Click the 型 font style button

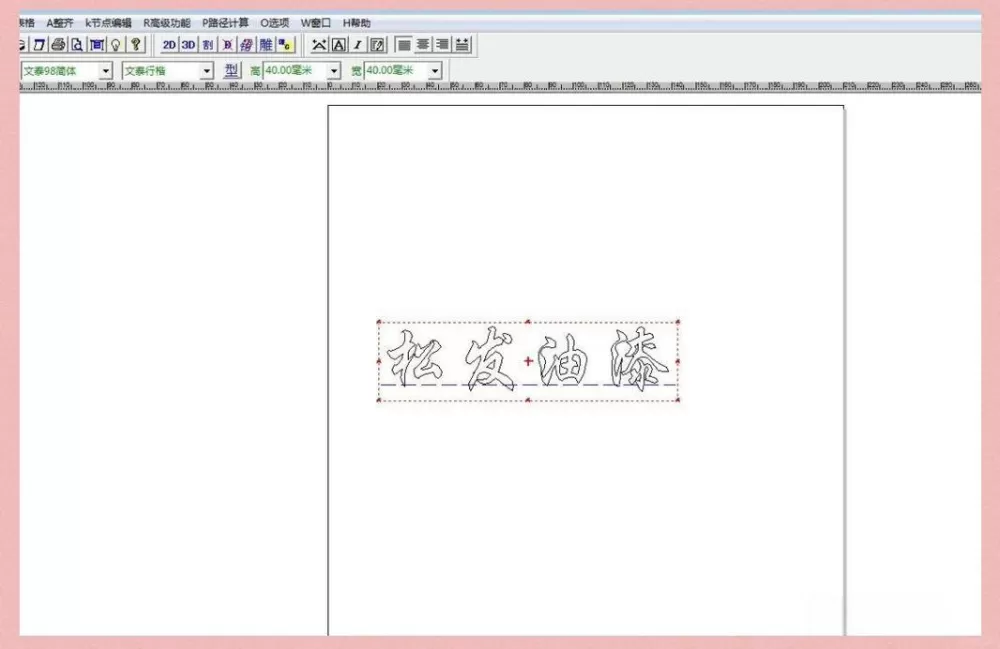click(231, 70)
